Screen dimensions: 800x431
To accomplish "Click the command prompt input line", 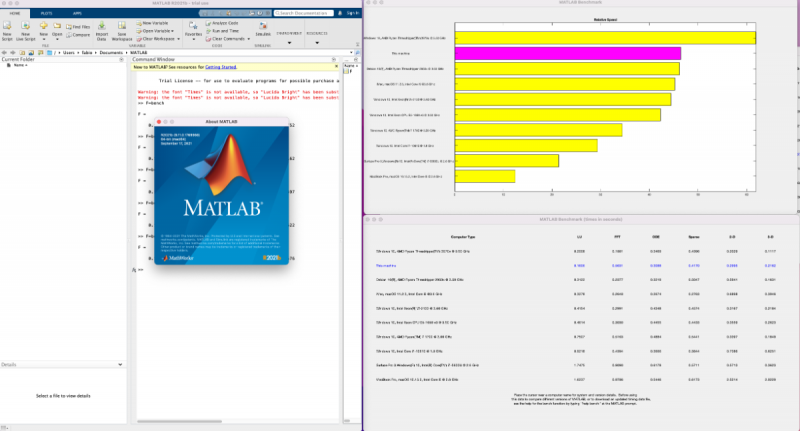I will [x=237, y=269].
